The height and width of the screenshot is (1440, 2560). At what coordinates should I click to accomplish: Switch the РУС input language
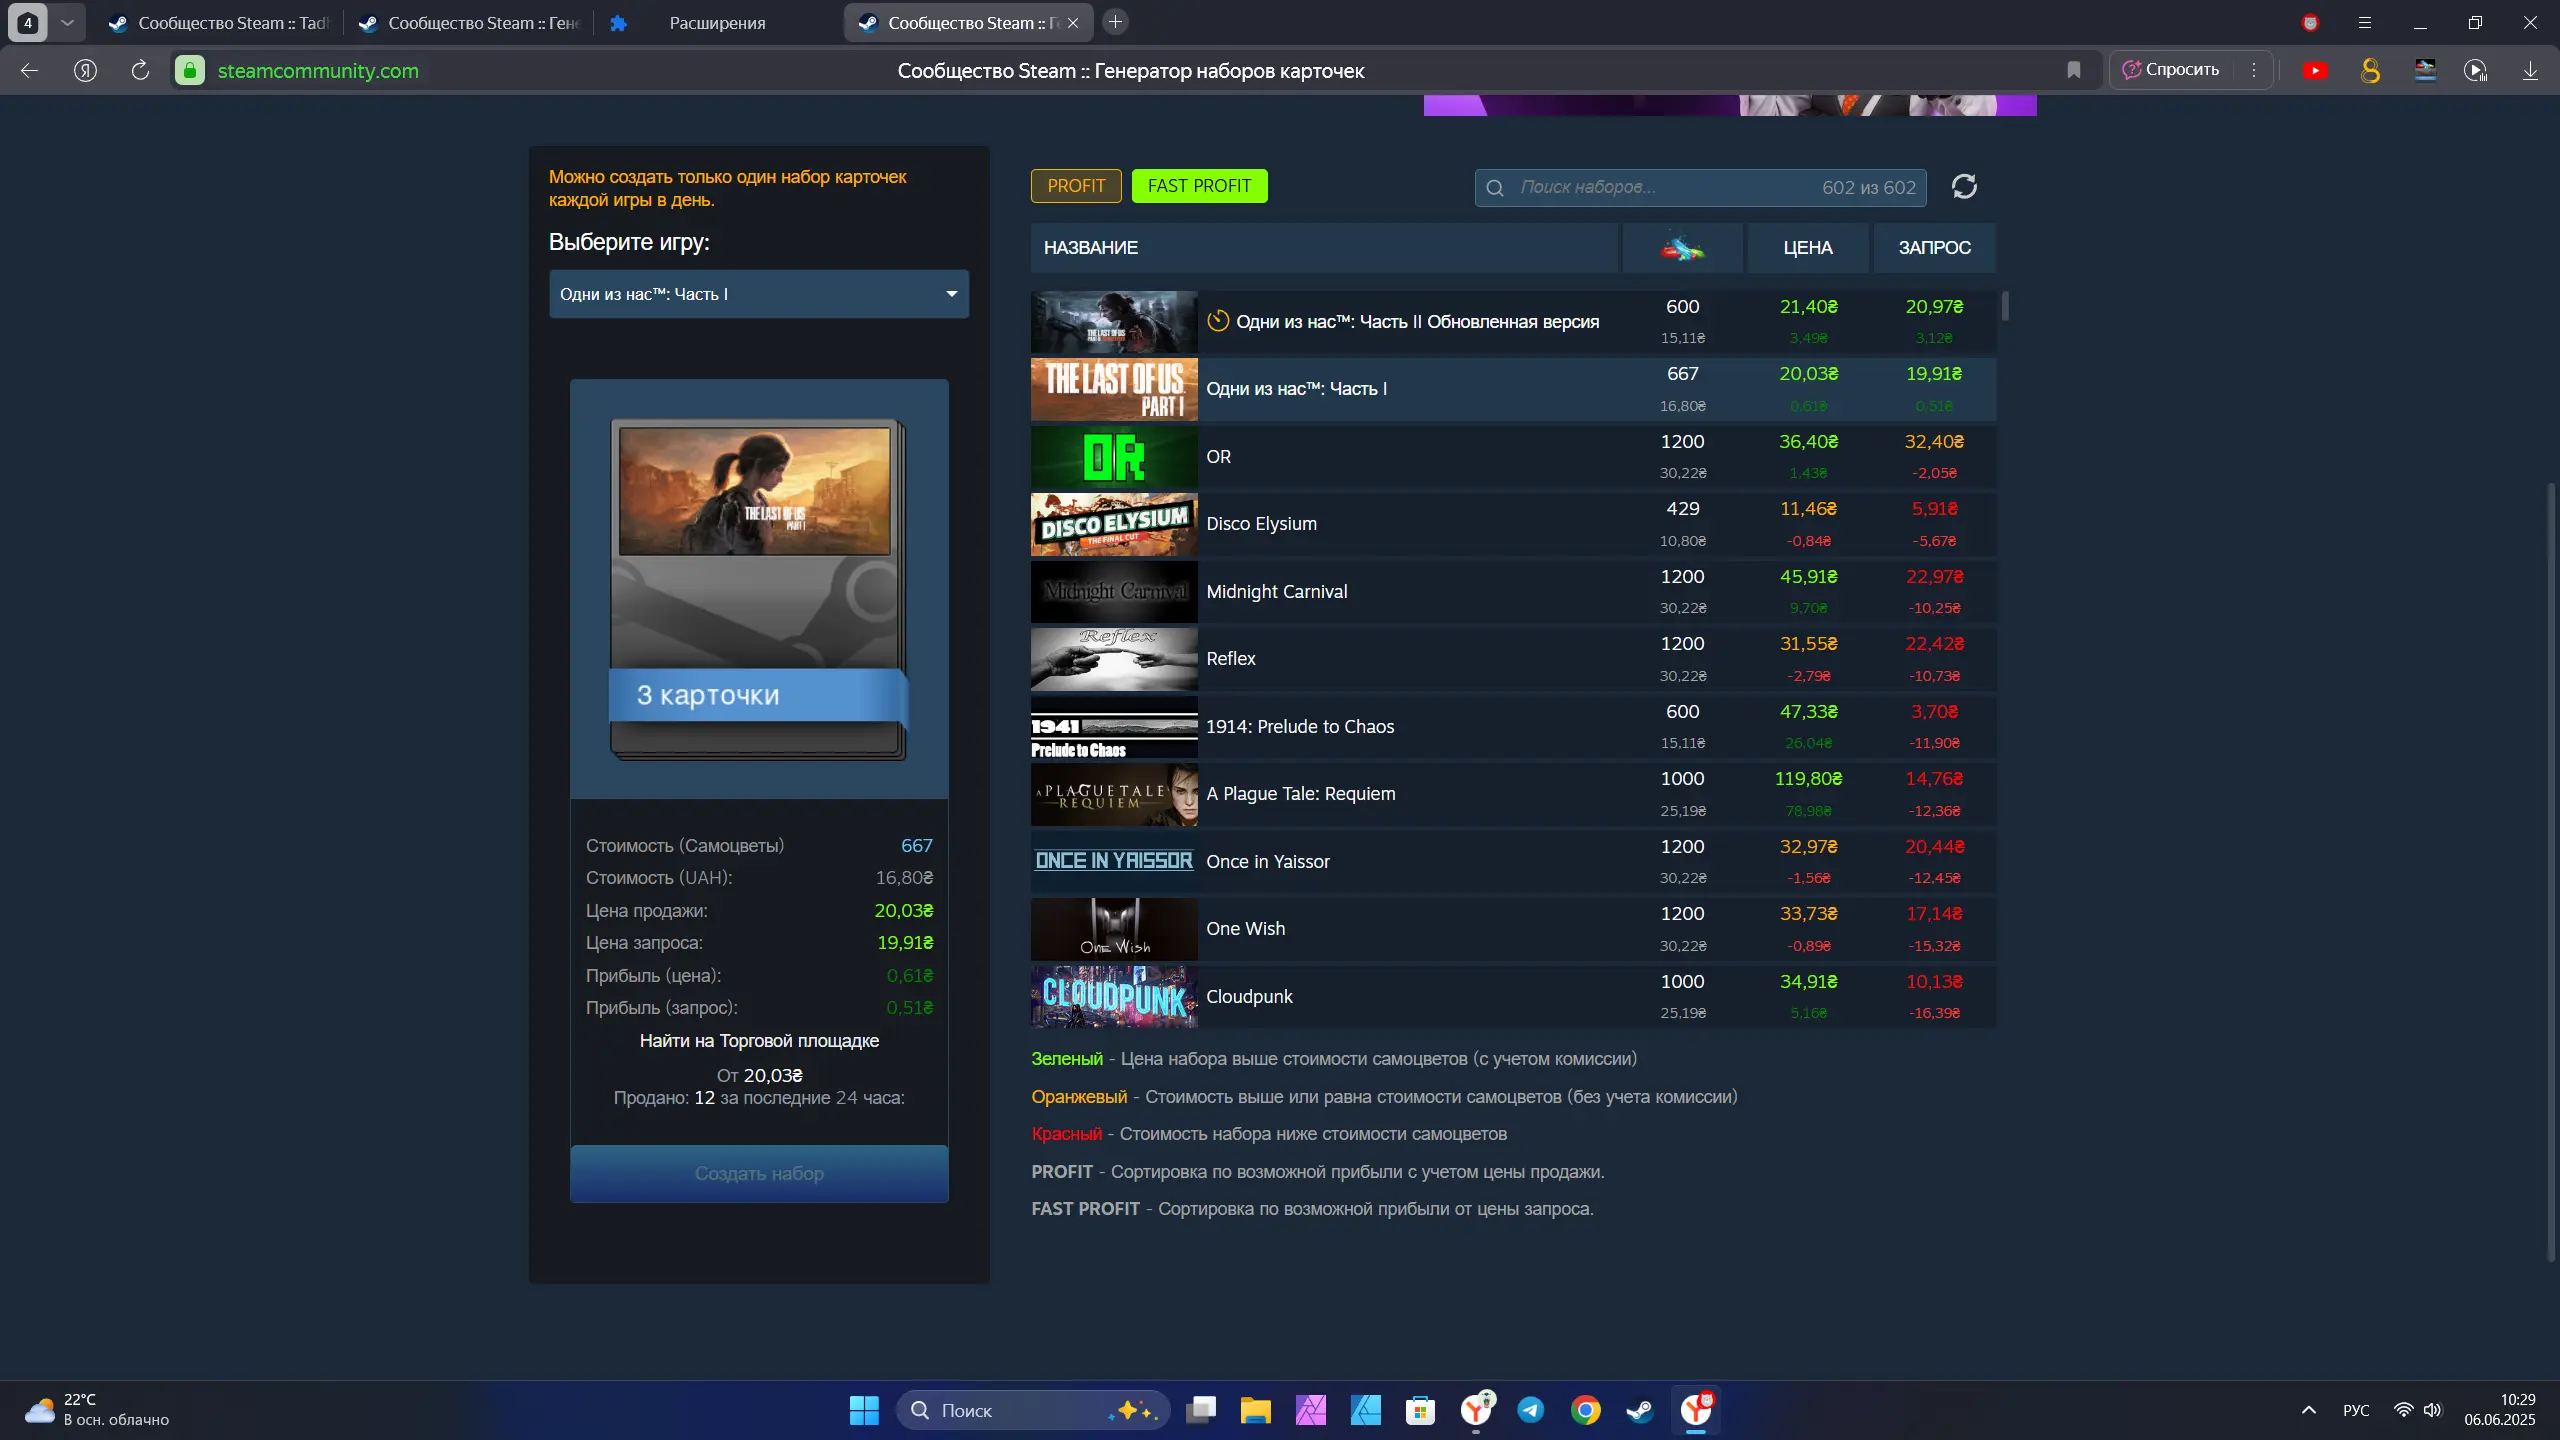coord(2356,1410)
